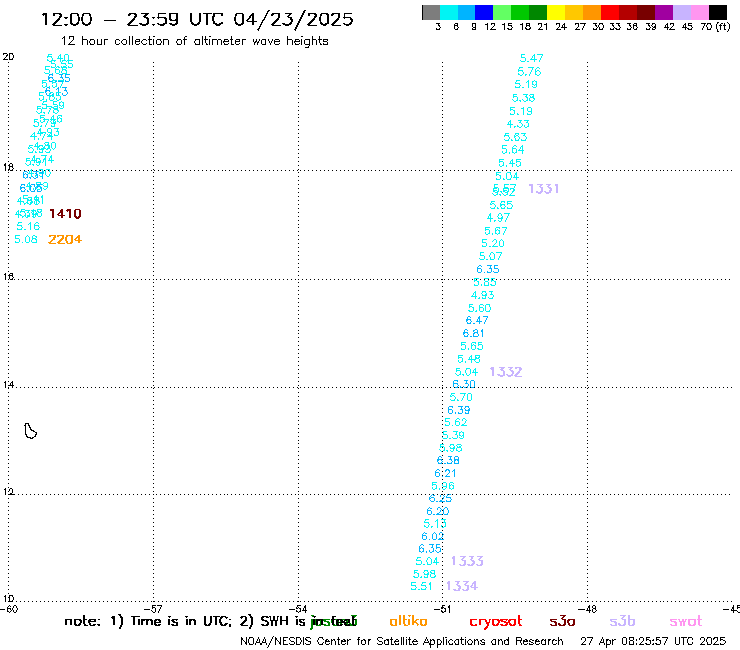This screenshot has width=740, height=650.
Task: Click the wave height value '6.21'
Action: 445,473
